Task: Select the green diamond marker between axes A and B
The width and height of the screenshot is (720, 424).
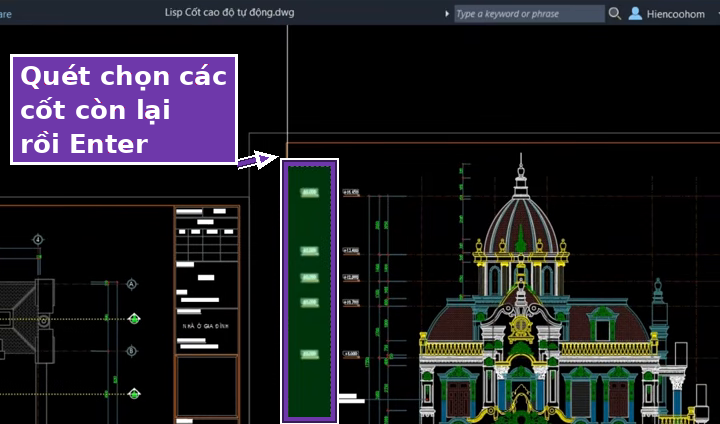Action: pos(134,319)
